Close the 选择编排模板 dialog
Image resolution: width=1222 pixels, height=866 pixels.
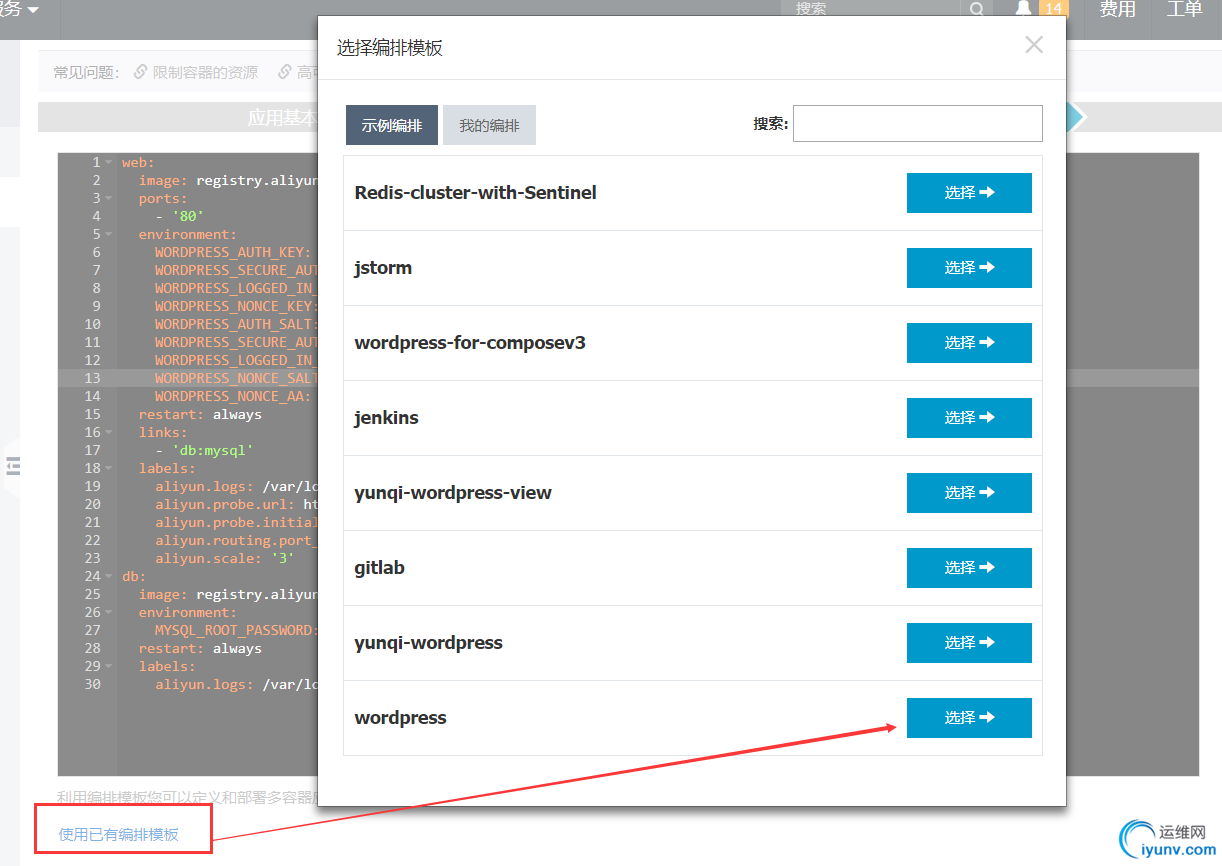(1034, 44)
